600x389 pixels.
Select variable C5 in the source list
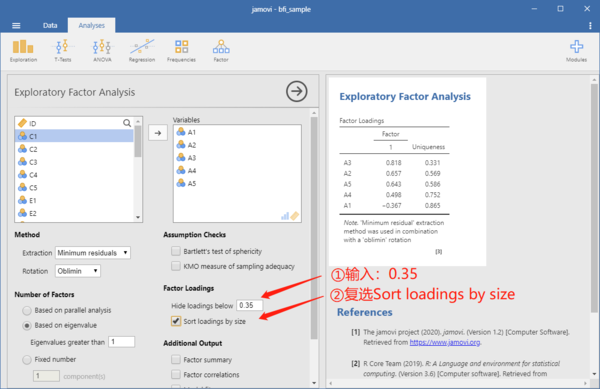[74, 188]
